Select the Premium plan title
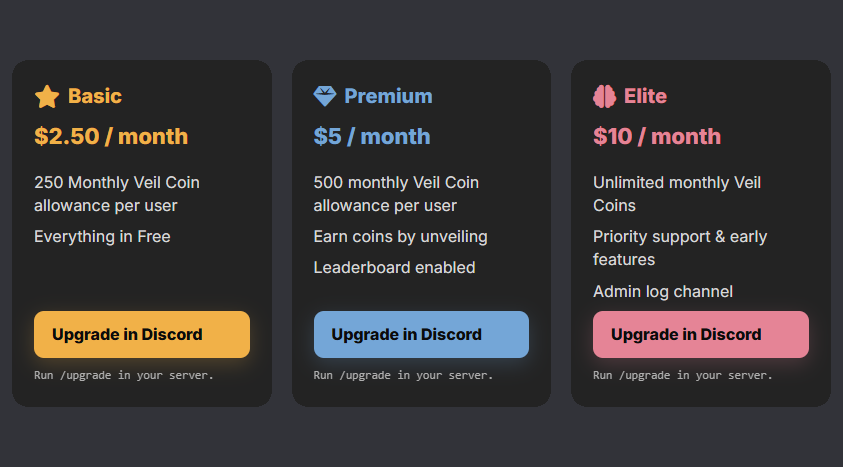The width and height of the screenshot is (843, 467). [x=388, y=96]
